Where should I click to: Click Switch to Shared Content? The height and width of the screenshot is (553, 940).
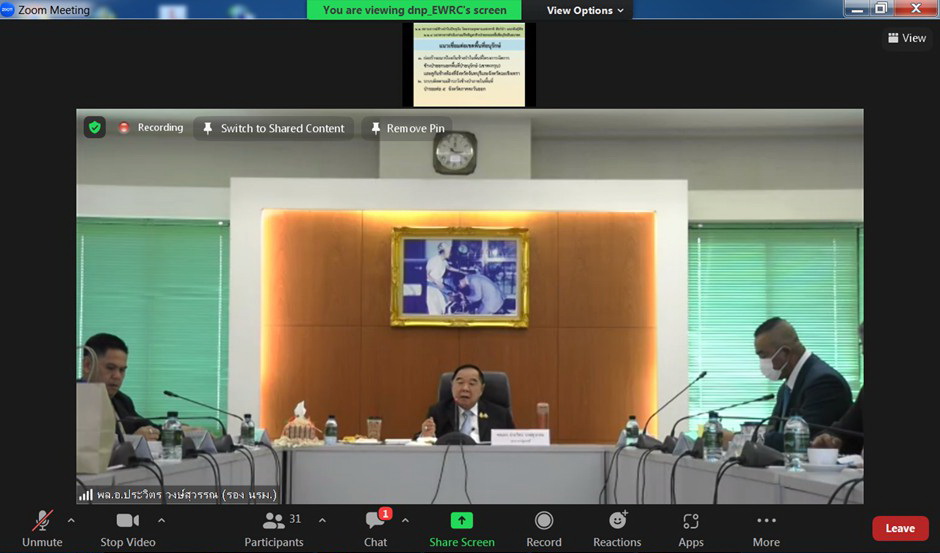tap(273, 128)
